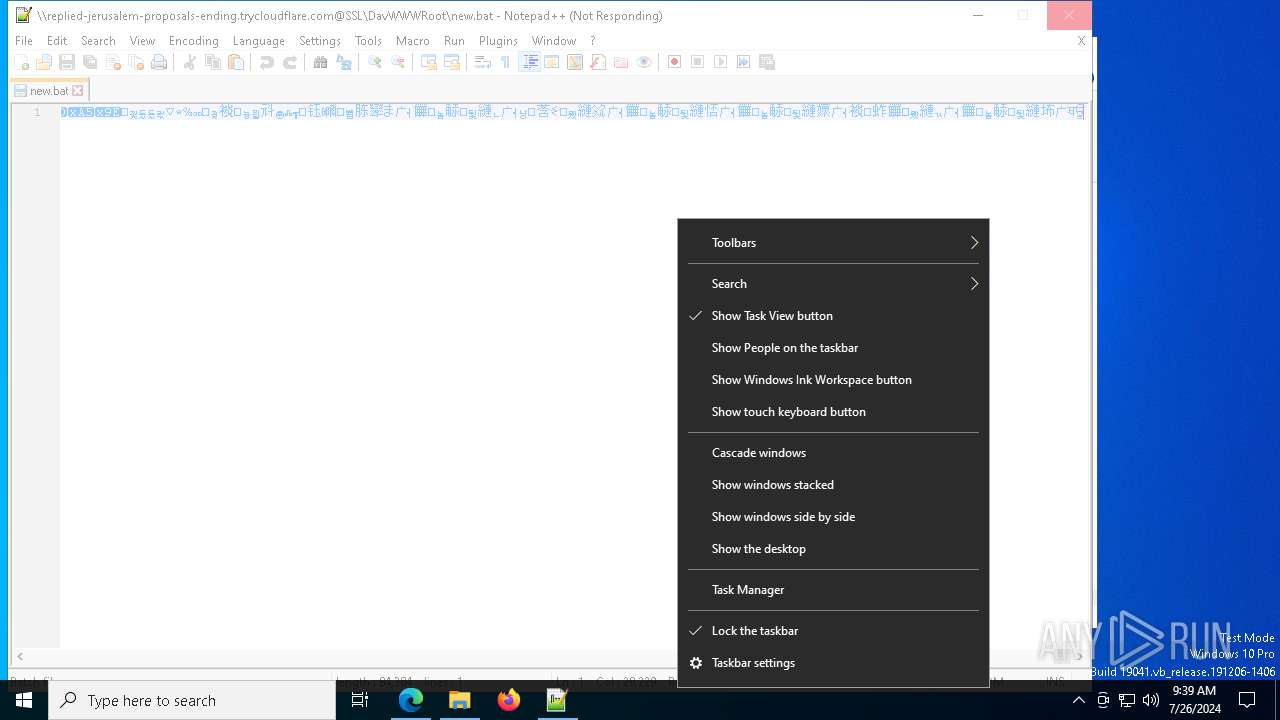The image size is (1280, 720).
Task: Expand the Toolbars submenu in context menu
Action: [x=833, y=243]
